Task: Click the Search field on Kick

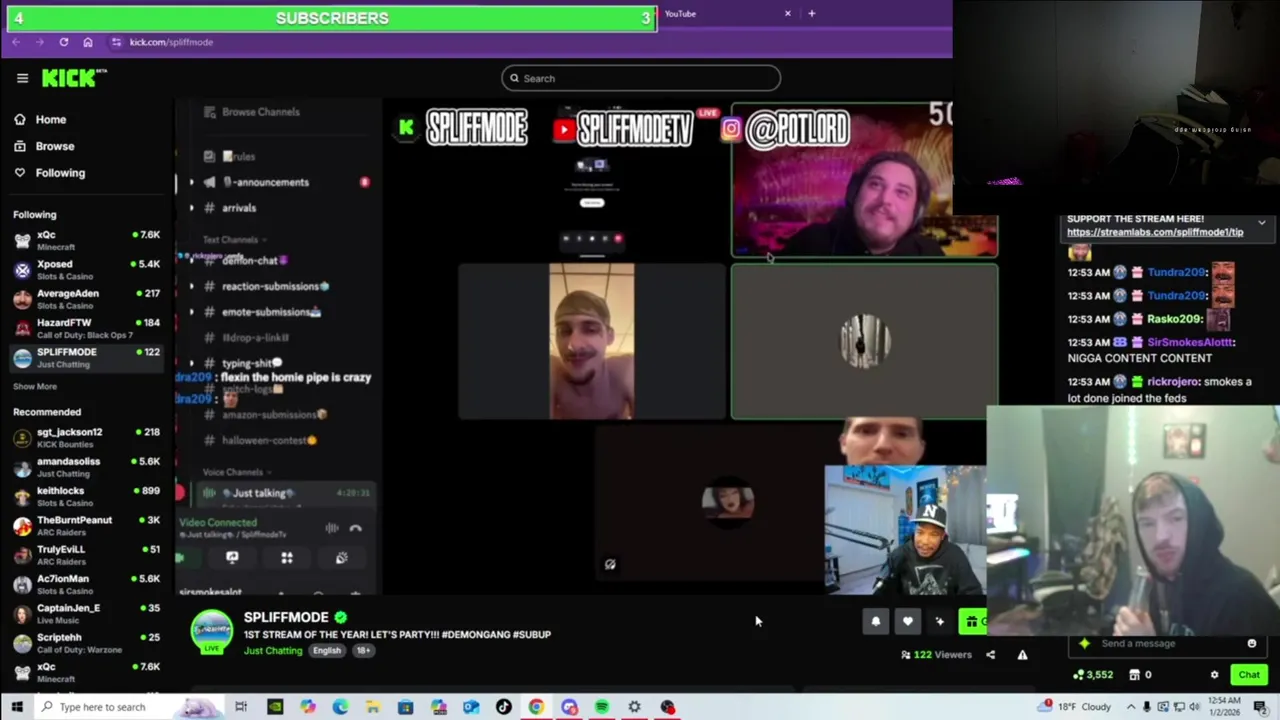Action: click(x=641, y=78)
